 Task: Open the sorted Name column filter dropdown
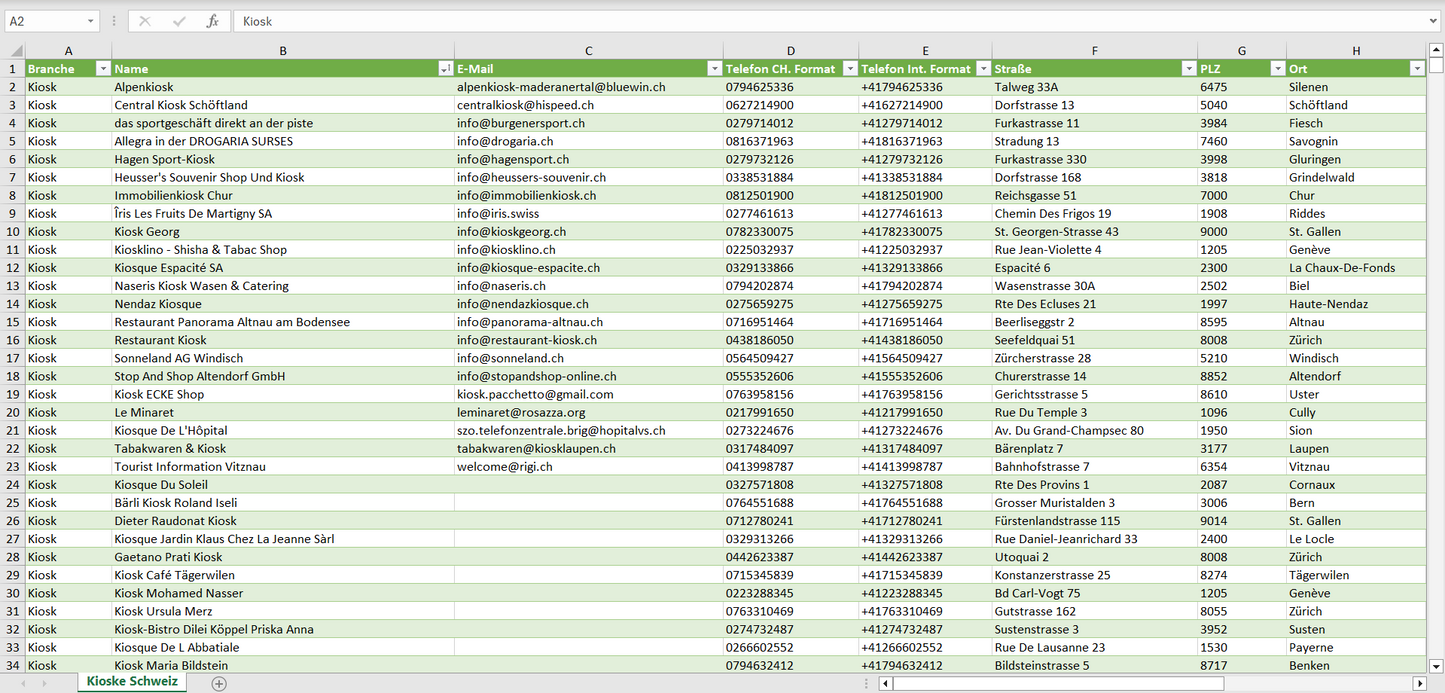(x=445, y=69)
